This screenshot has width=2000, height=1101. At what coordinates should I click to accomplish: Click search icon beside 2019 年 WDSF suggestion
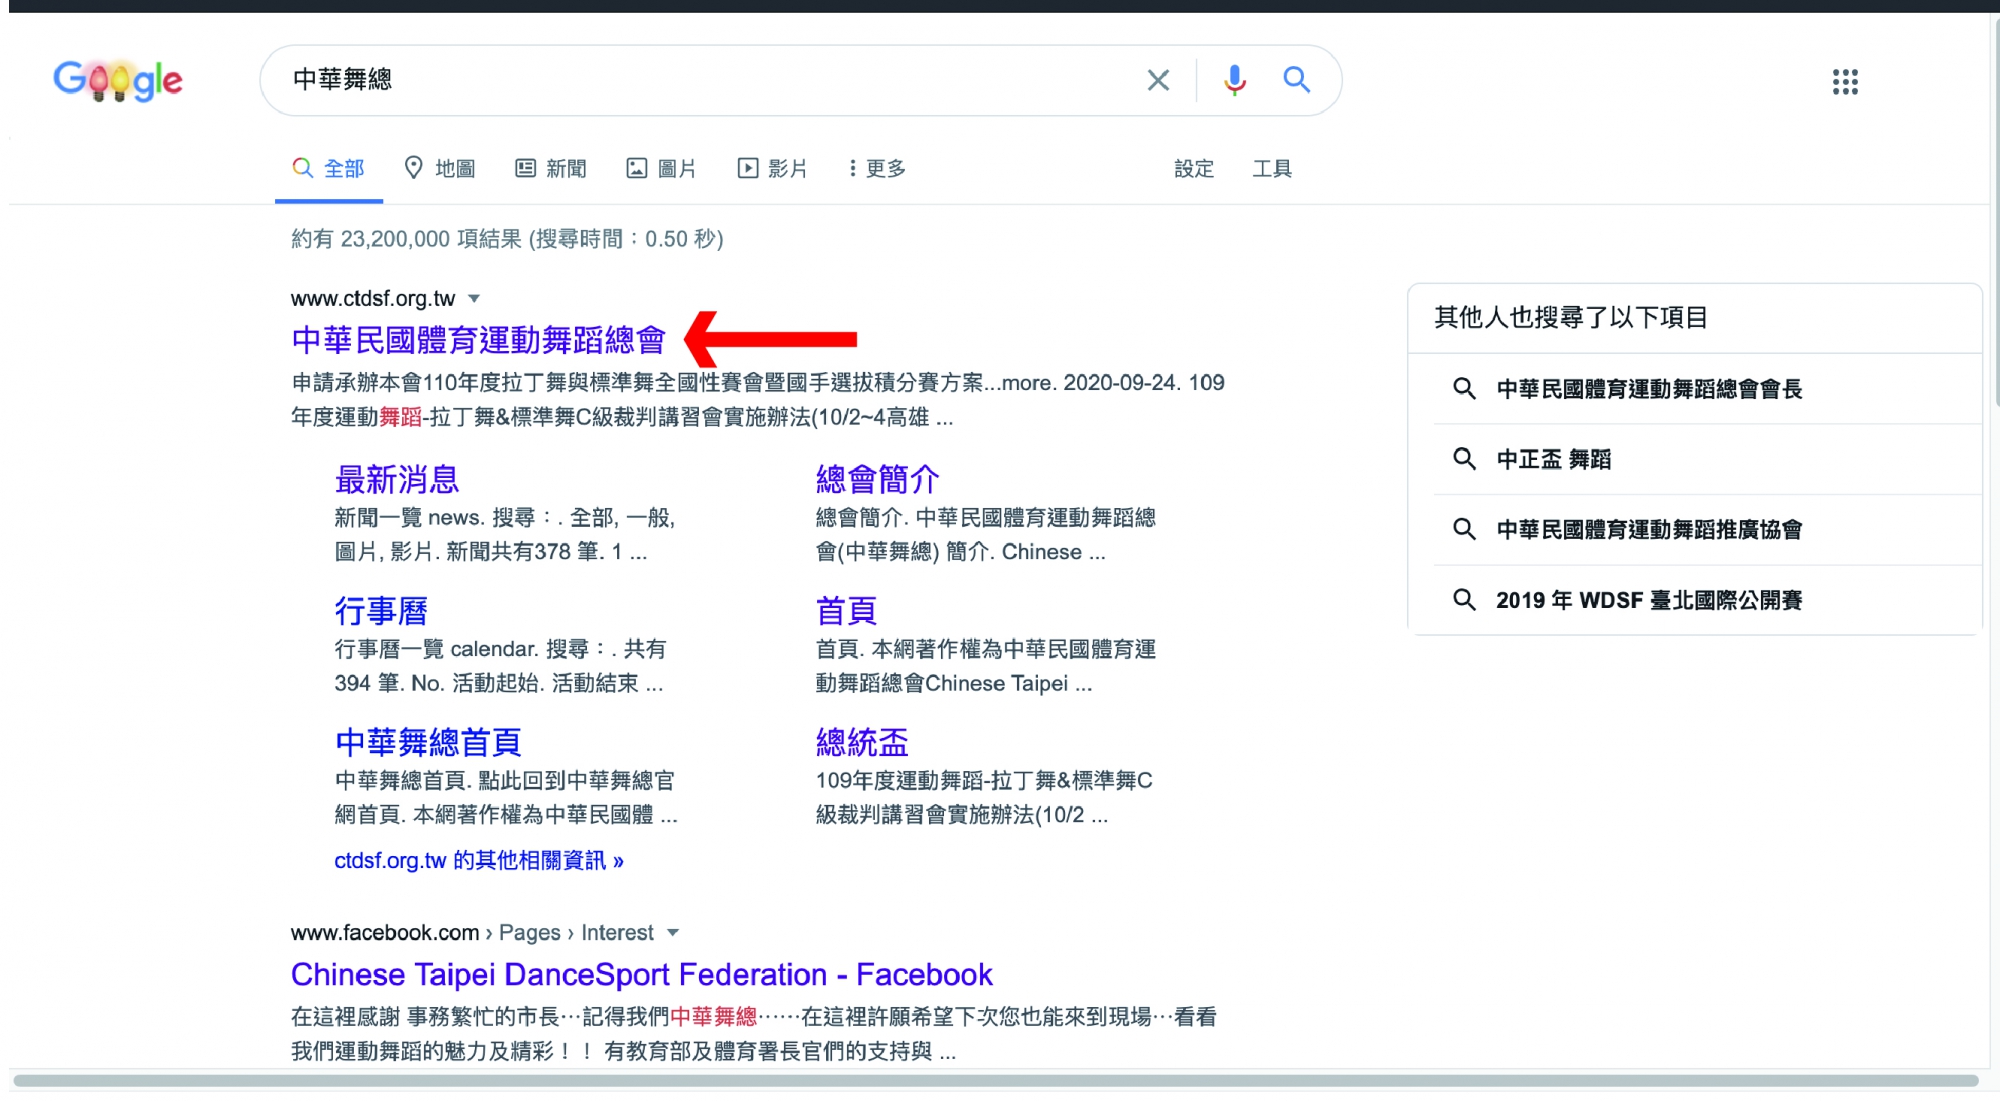coord(1464,600)
